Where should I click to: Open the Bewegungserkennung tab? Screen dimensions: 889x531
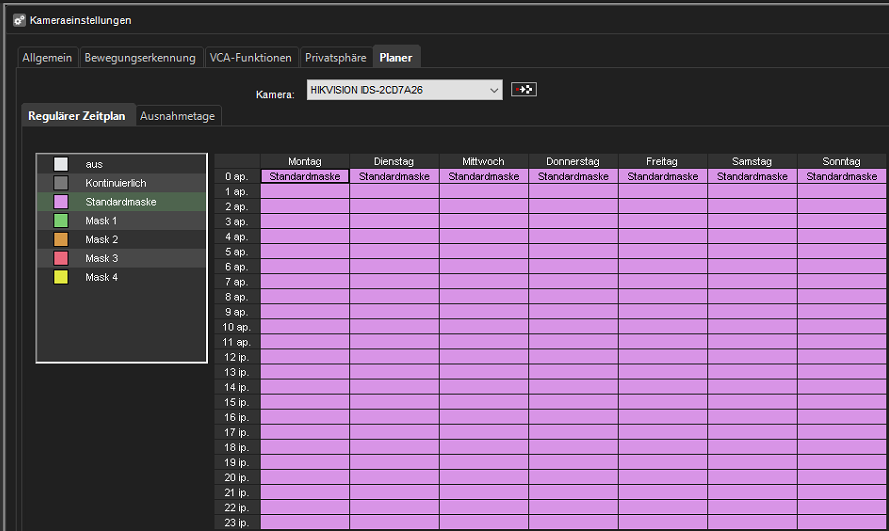point(140,58)
